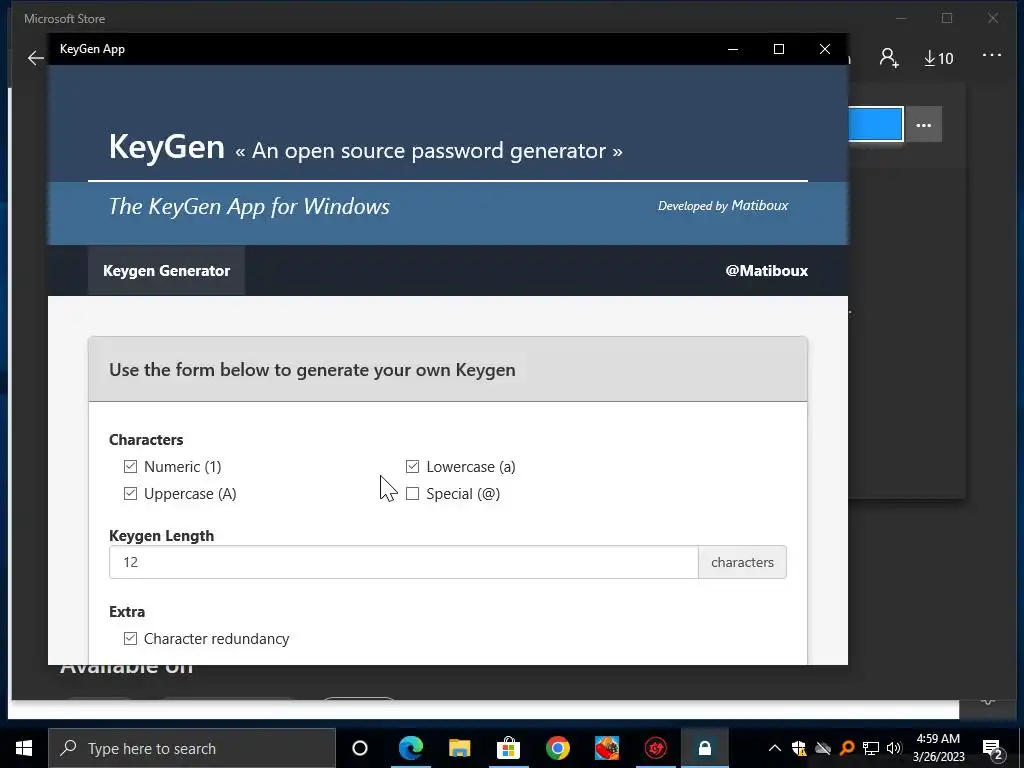1024x768 pixels.
Task: Switch to Microsoft Store taskbar icon
Action: (x=508, y=748)
